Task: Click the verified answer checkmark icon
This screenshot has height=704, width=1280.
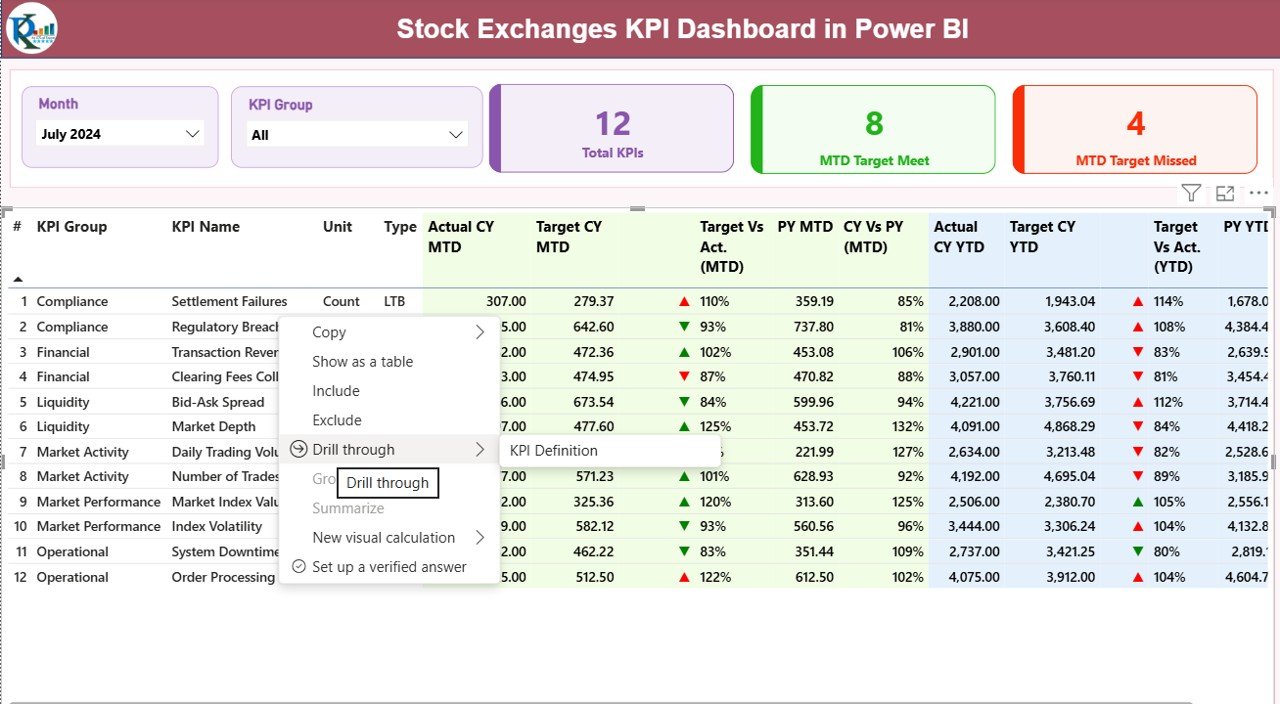Action: tap(297, 566)
